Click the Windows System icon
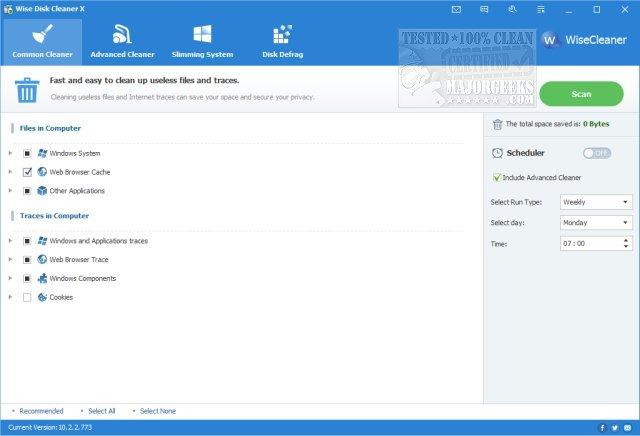The image size is (640, 436). coord(42,153)
